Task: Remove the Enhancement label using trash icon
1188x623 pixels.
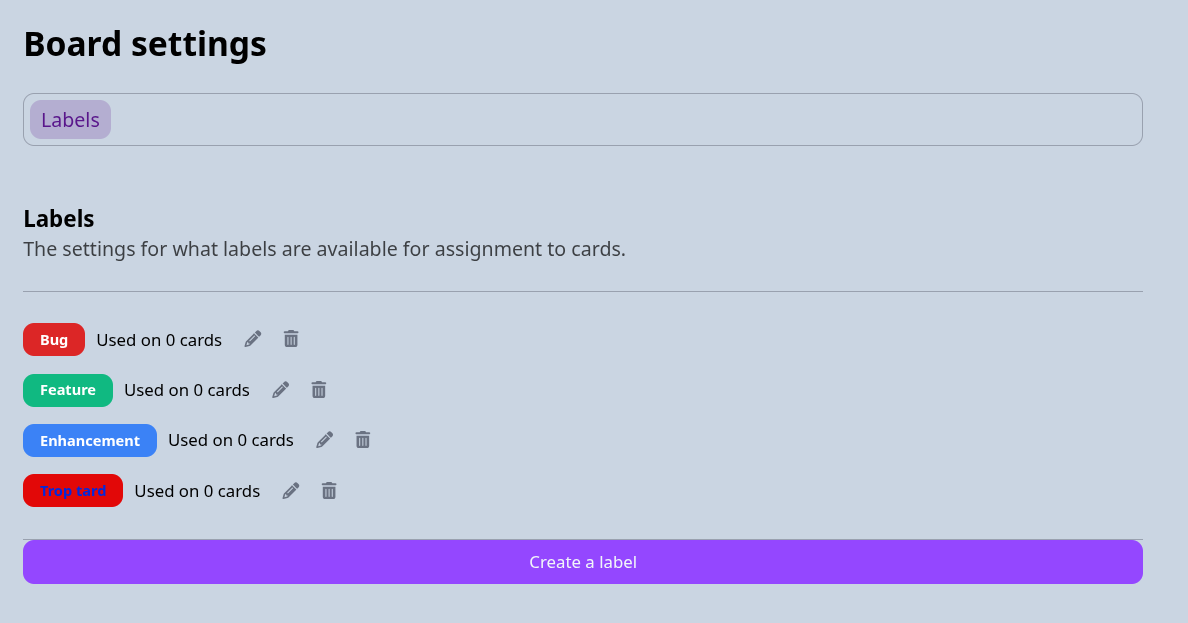Action: (x=363, y=440)
